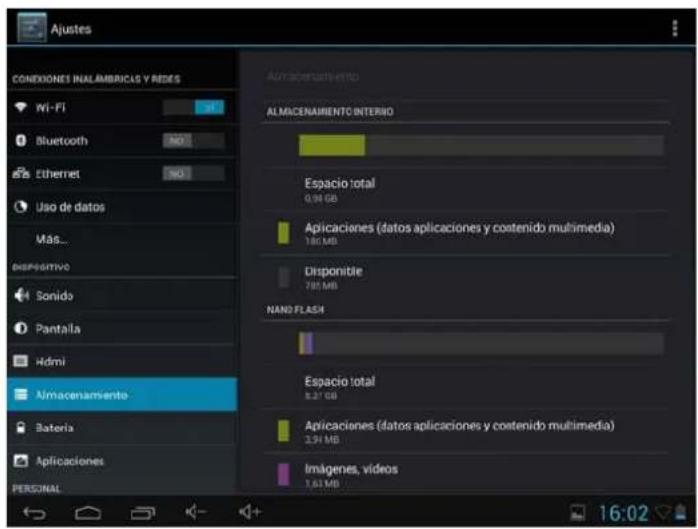
Task: Click the internal storage usage bar
Action: [x=481, y=145]
